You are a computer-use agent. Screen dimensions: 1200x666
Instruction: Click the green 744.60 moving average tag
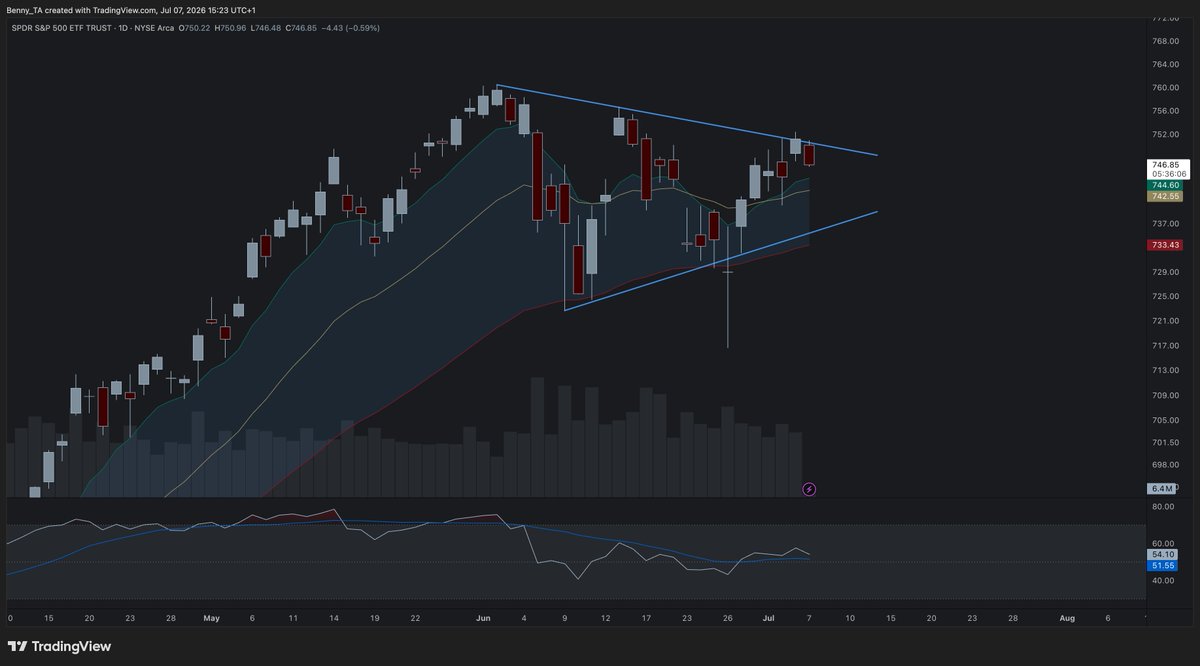(x=1166, y=186)
